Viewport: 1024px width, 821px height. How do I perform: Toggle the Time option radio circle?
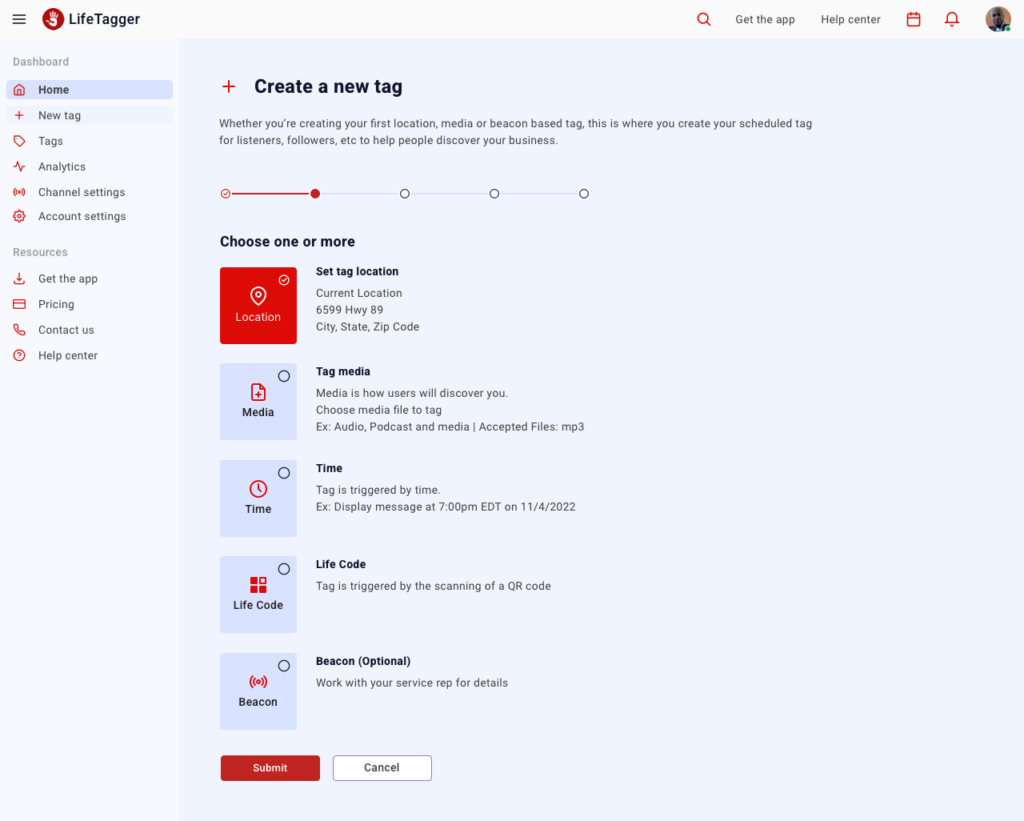pyautogui.click(x=283, y=473)
